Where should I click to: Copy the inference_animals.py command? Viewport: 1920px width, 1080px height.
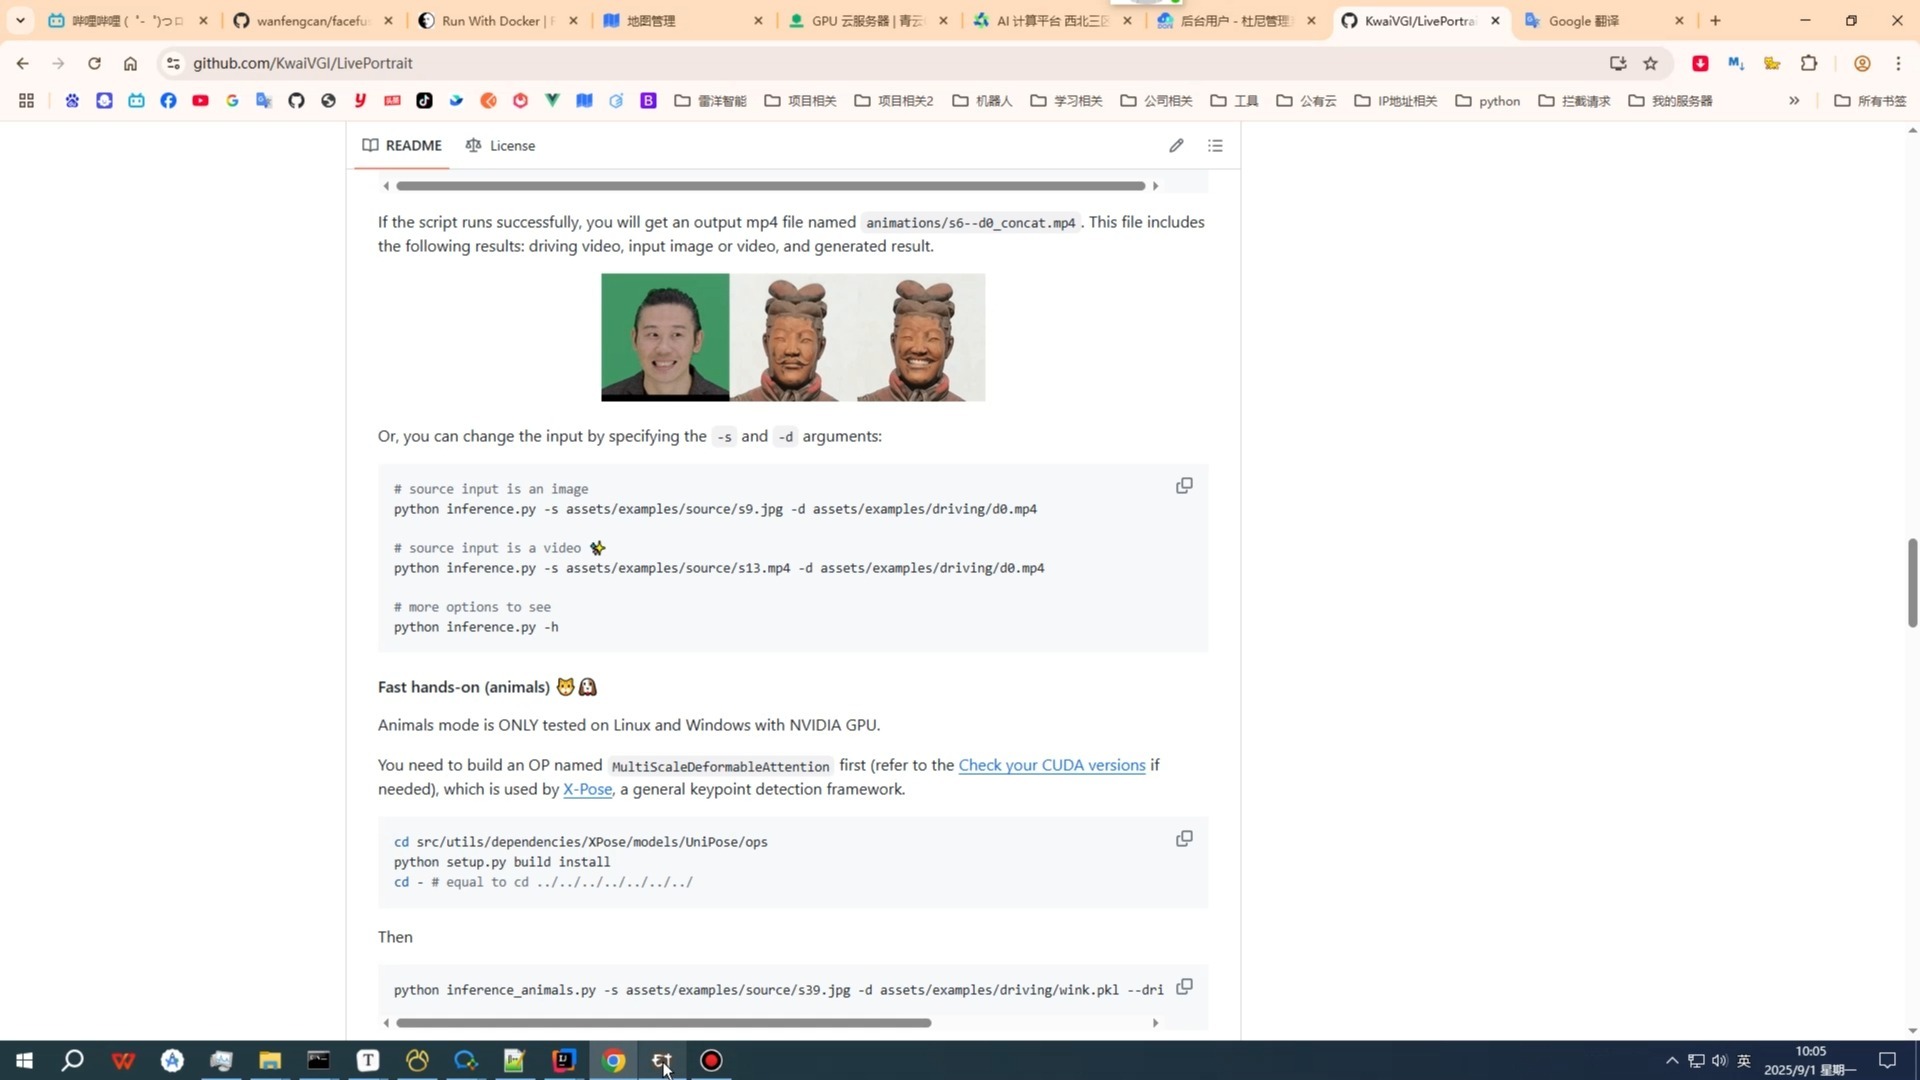point(1184,987)
